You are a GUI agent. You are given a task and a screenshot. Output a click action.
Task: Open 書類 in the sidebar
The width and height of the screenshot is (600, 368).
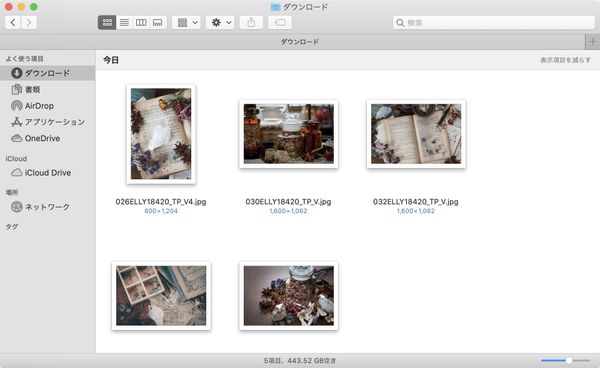[47, 90]
